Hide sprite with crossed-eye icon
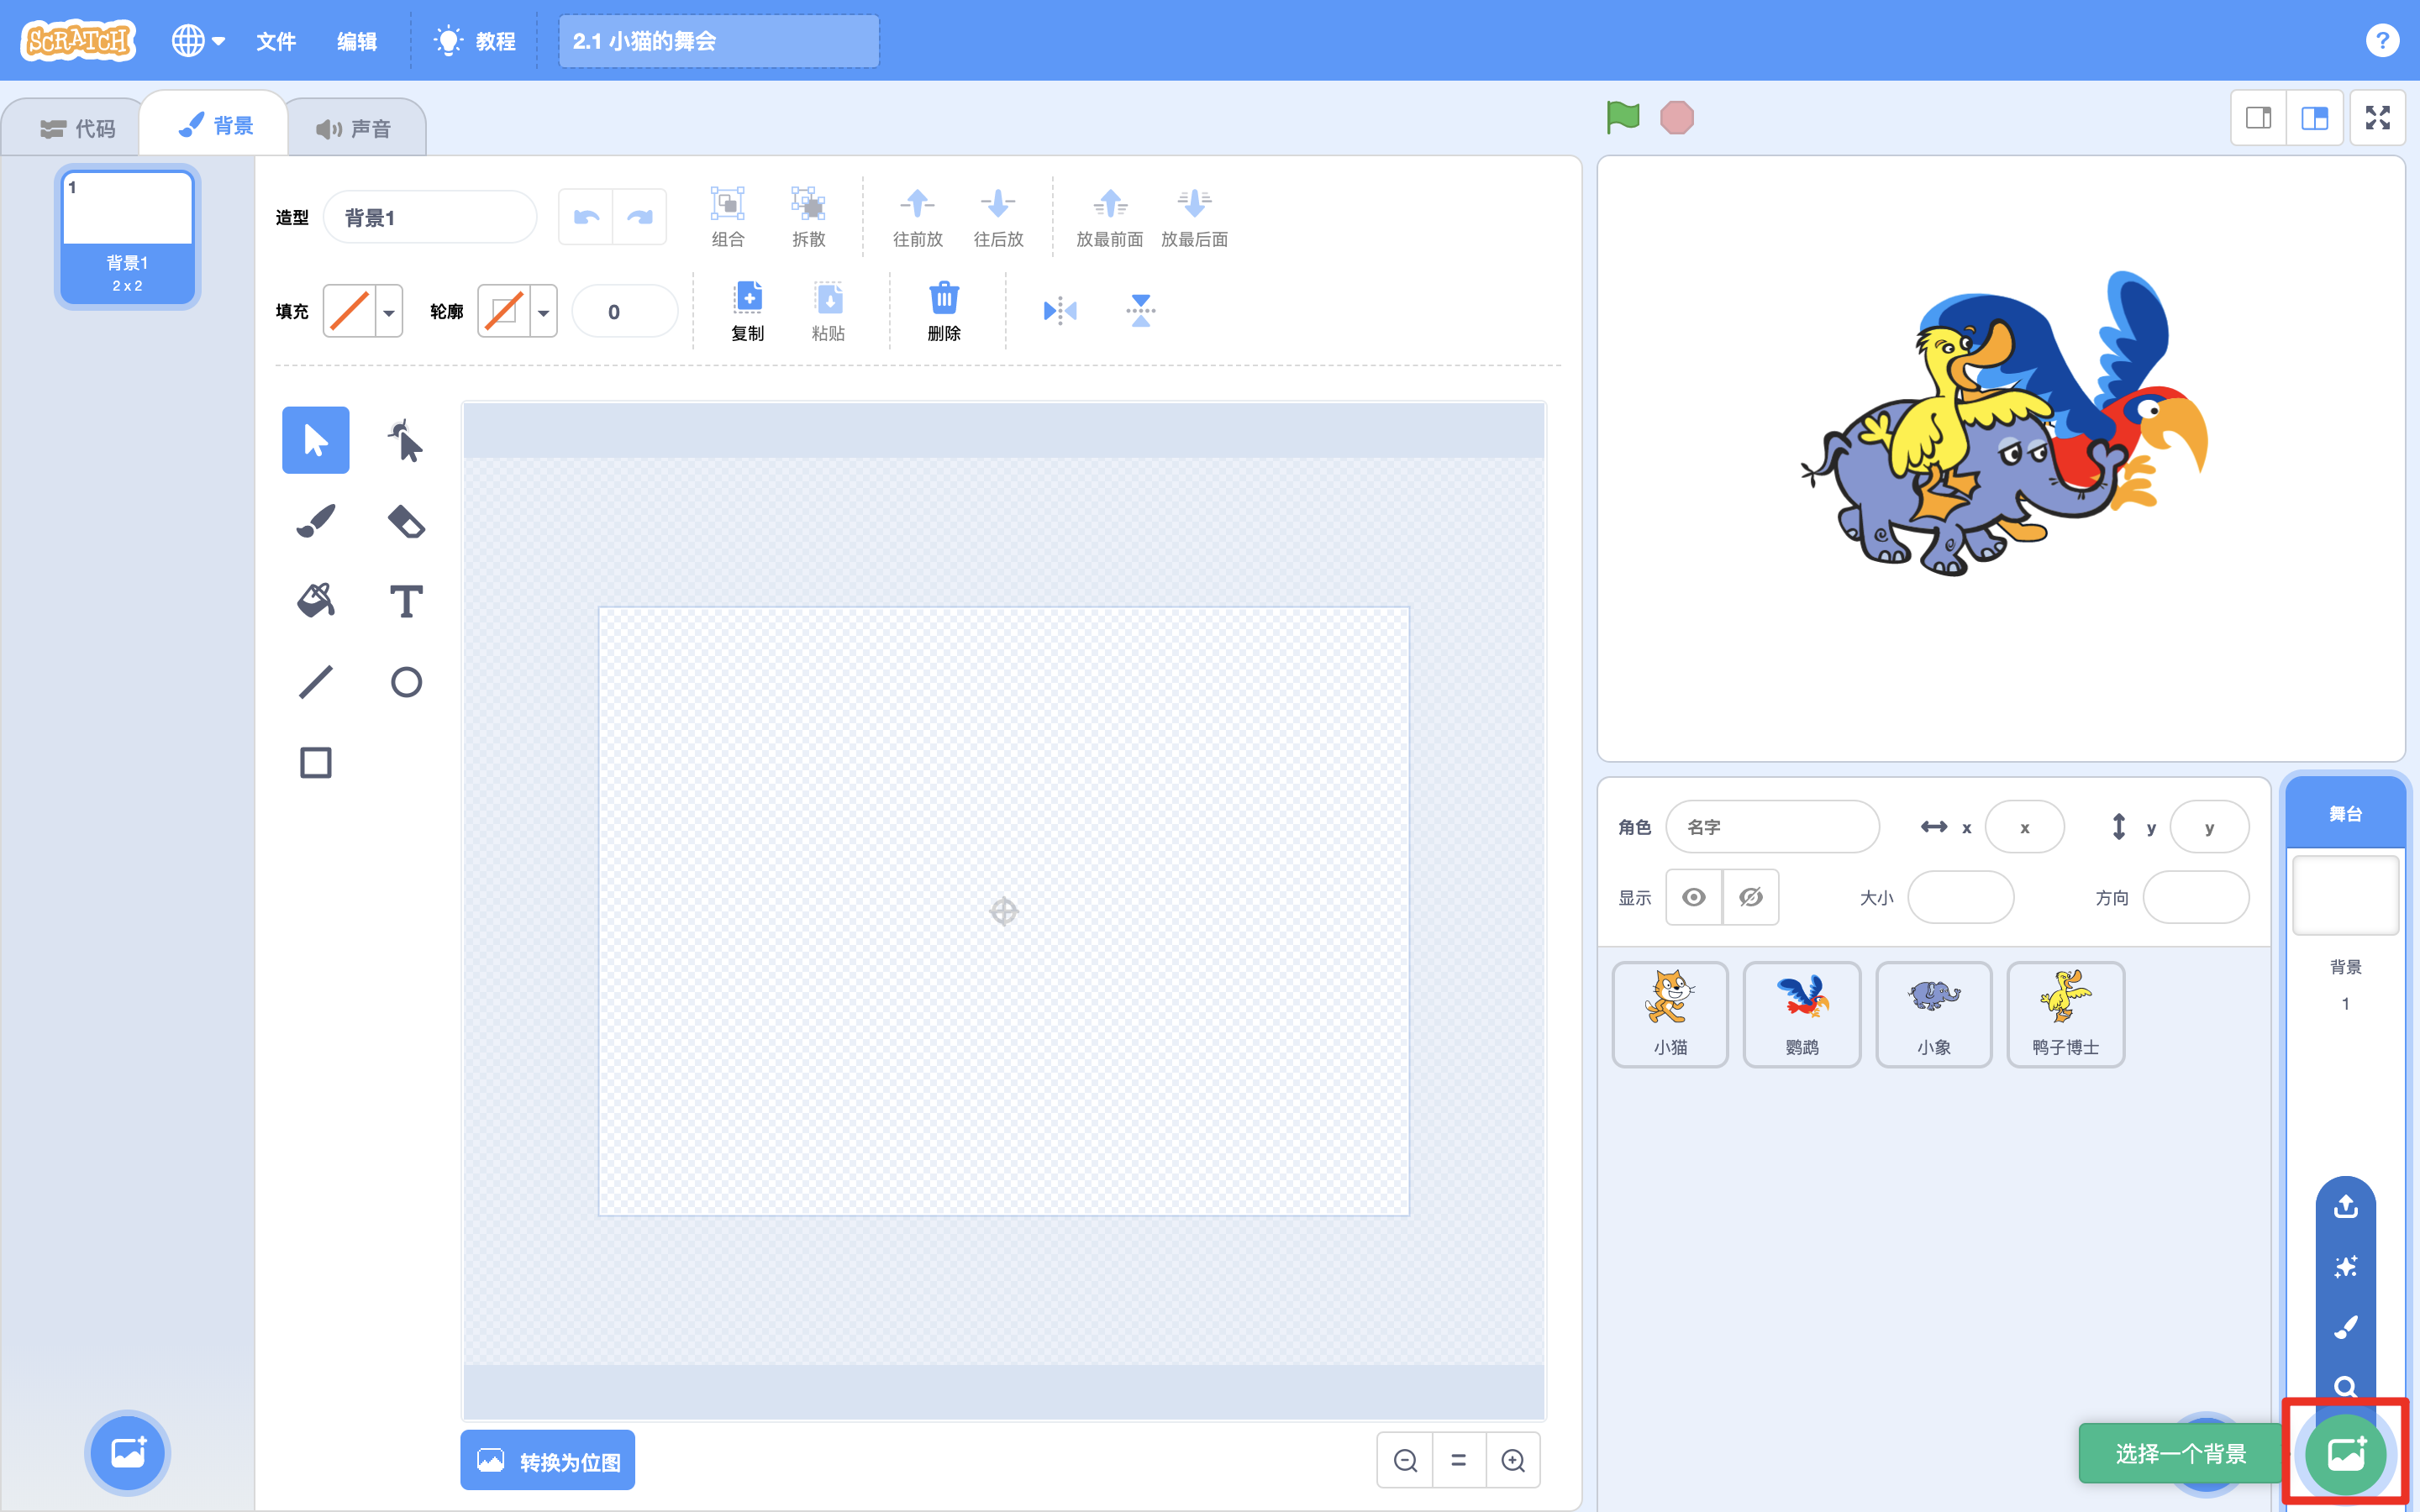 [1751, 897]
